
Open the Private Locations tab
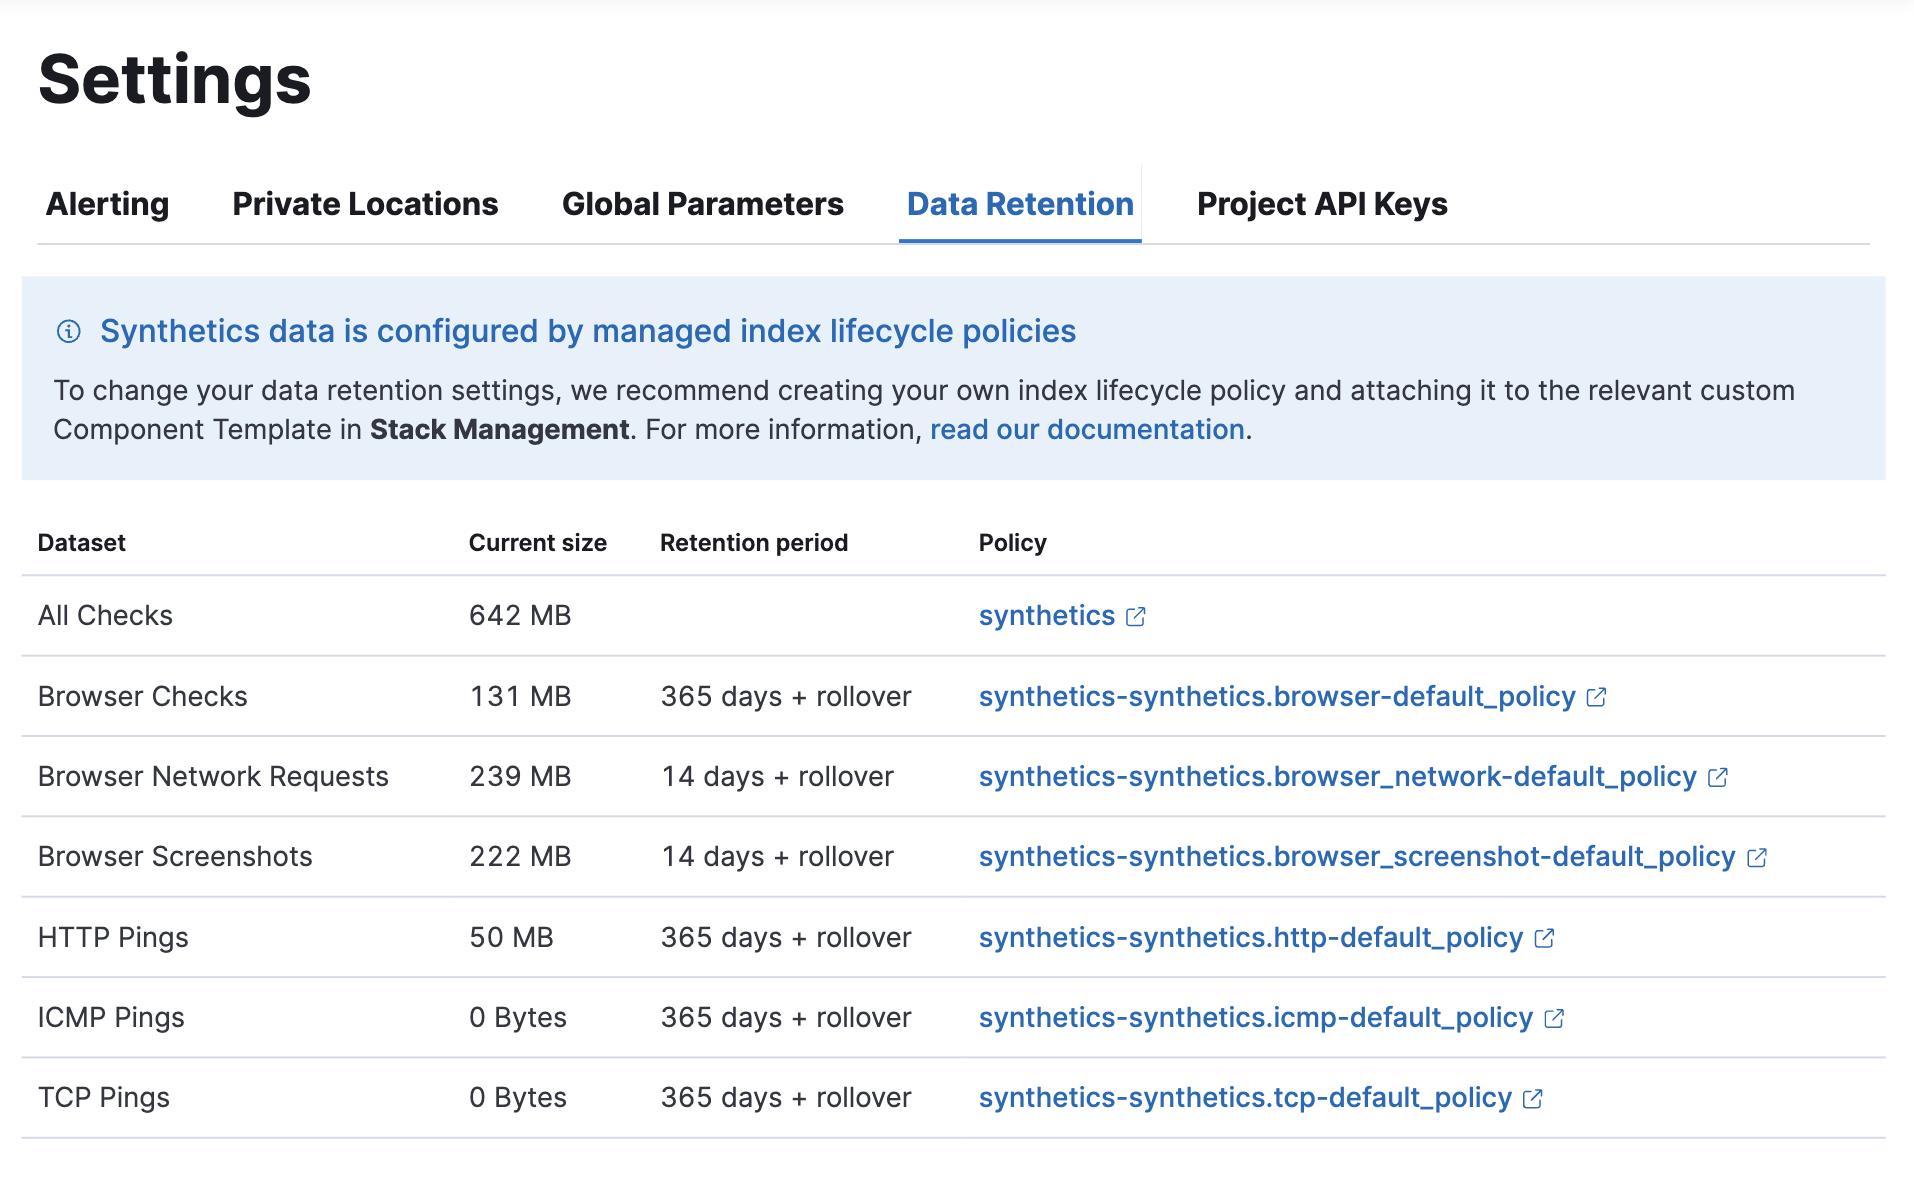tap(364, 204)
